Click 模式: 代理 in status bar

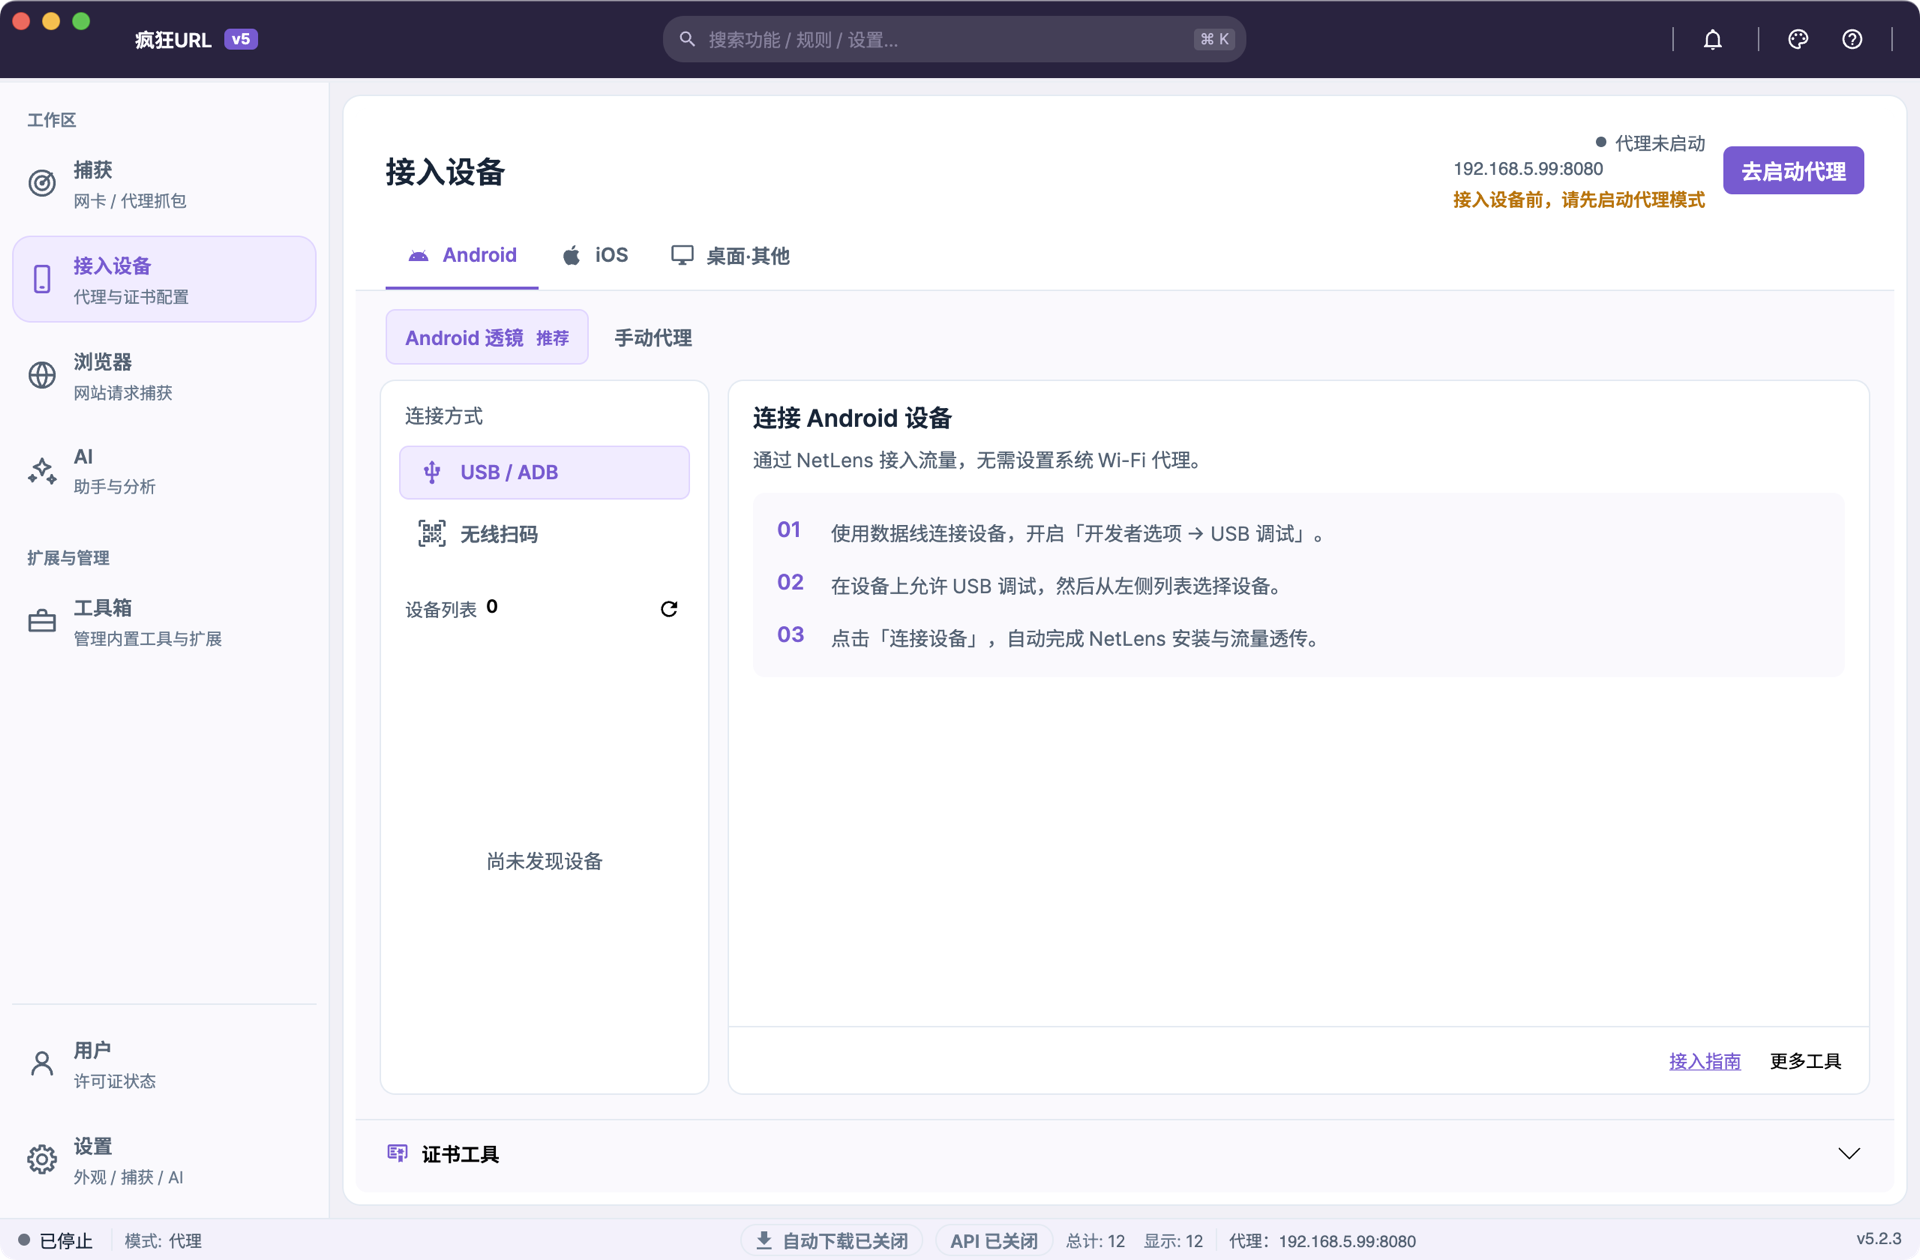(163, 1241)
